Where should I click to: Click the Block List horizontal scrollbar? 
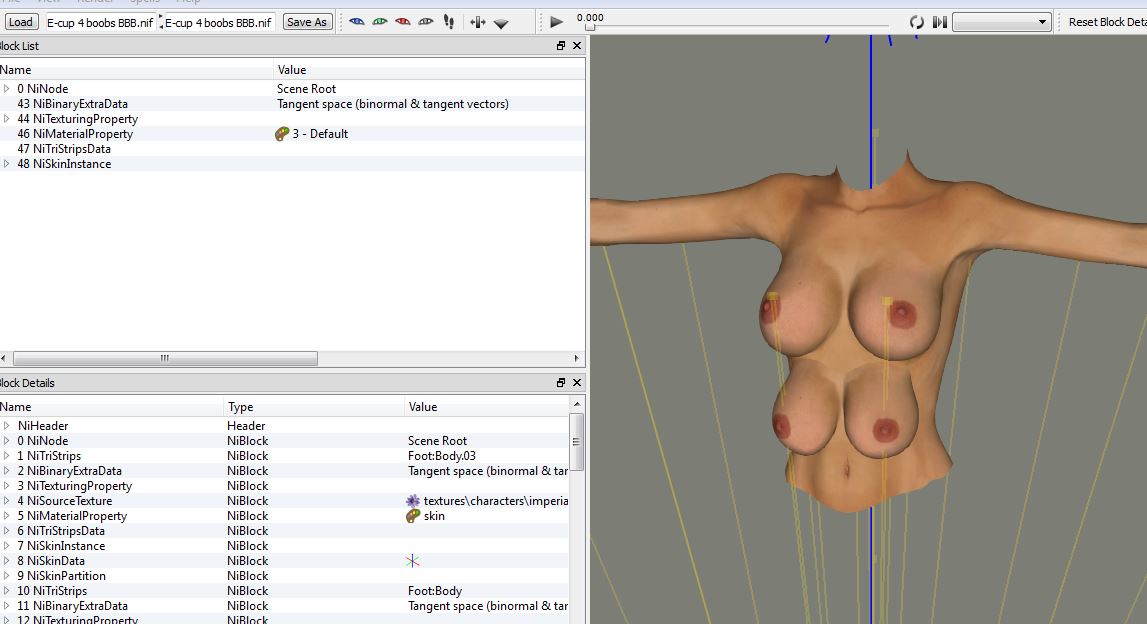pyautogui.click(x=165, y=358)
